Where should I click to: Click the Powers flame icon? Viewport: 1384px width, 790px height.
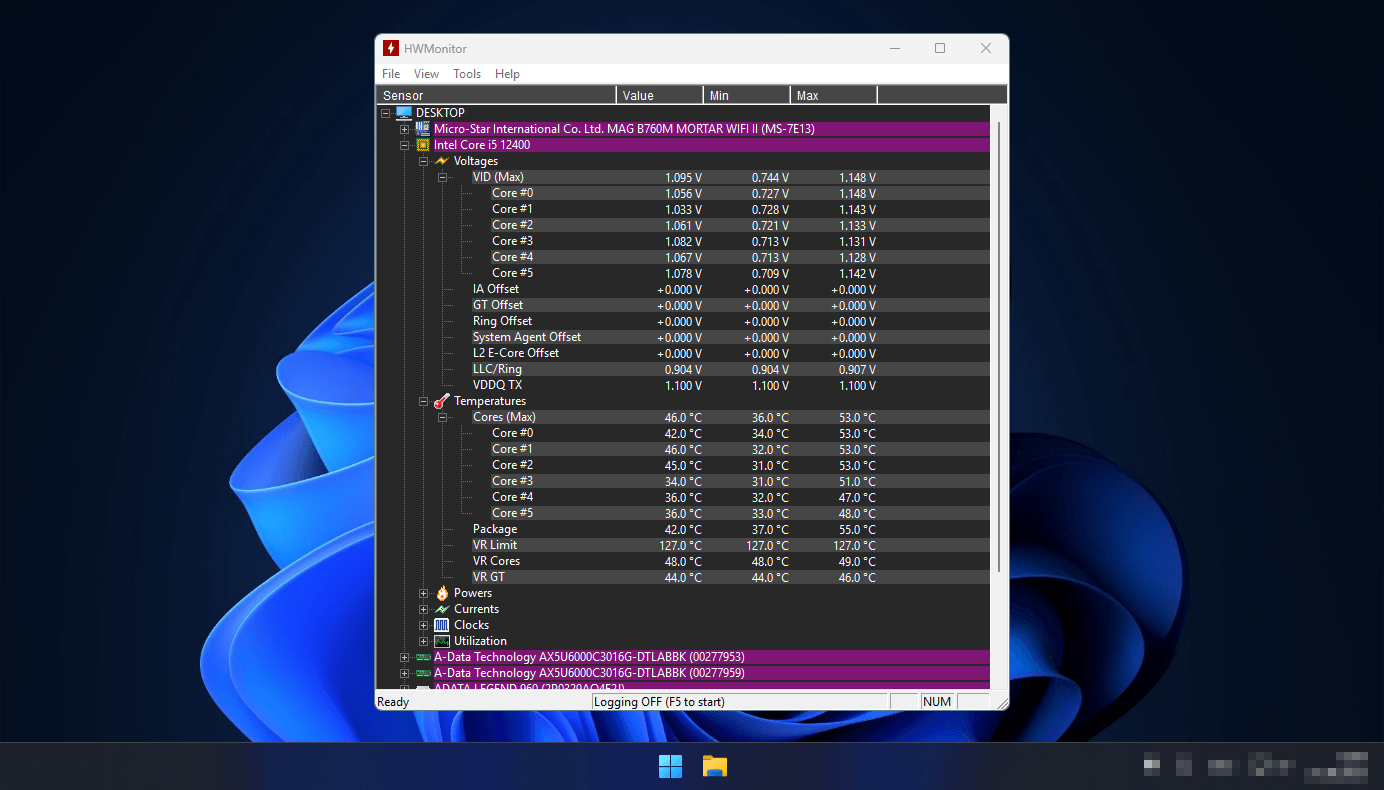(441, 593)
